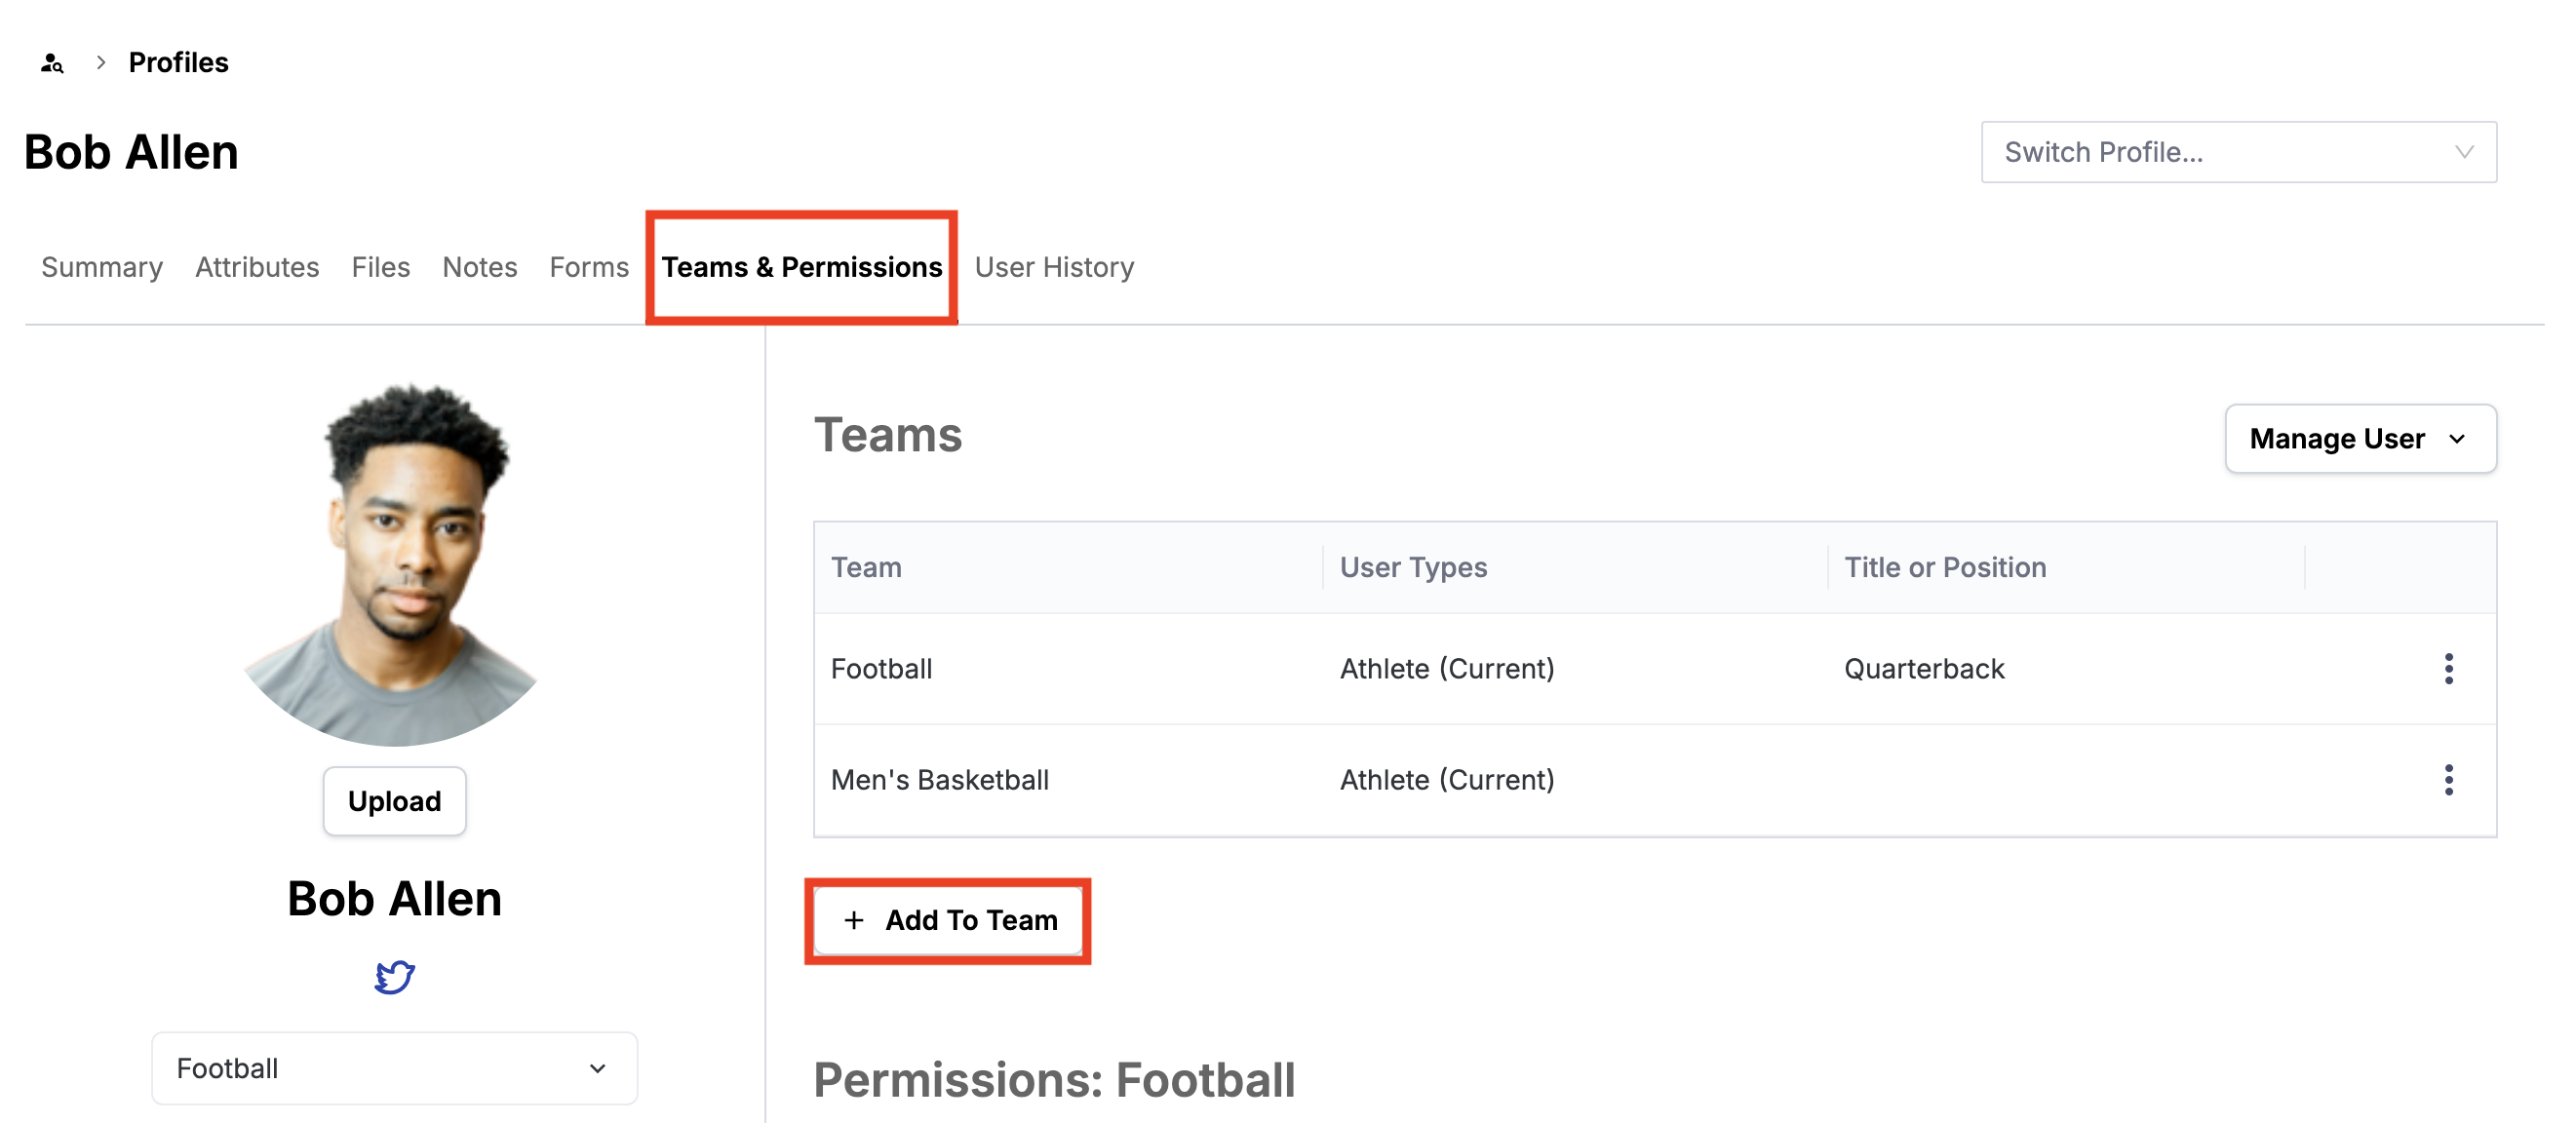The width and height of the screenshot is (2576, 1123).
Task: Open the Profiles breadcrumb link
Action: (x=178, y=62)
